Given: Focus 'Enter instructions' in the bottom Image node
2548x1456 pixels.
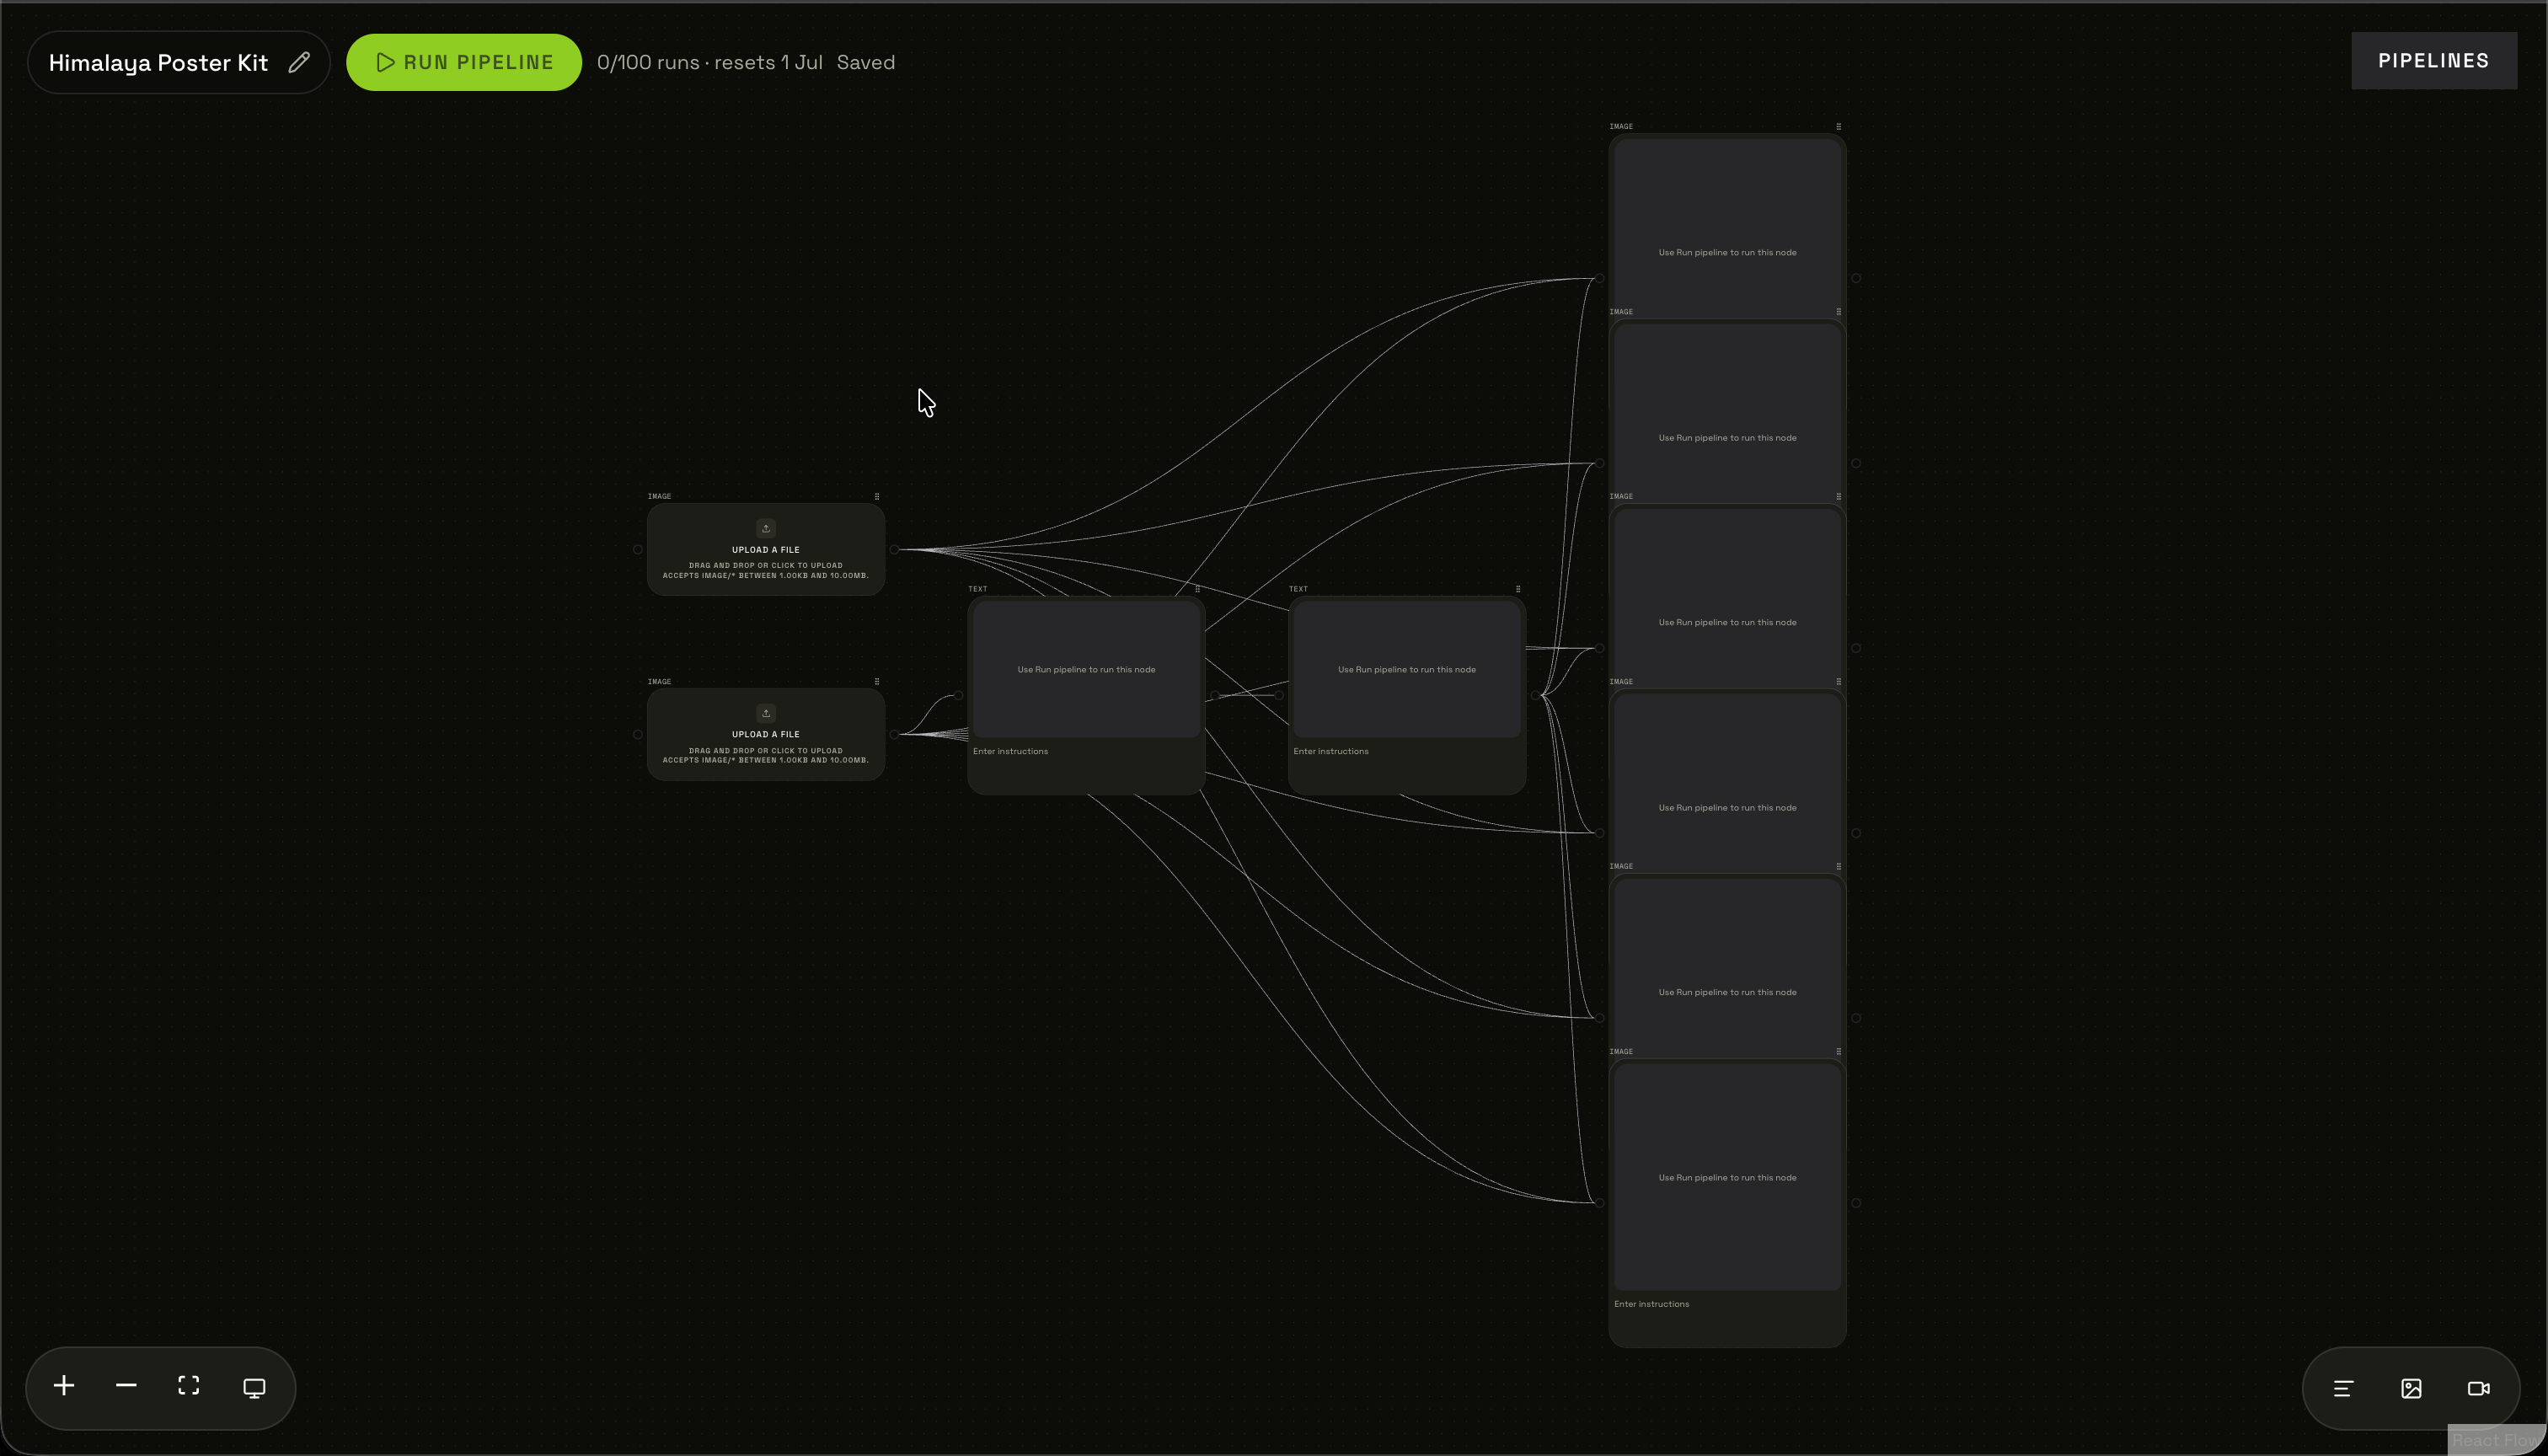Looking at the screenshot, I should 1727,1319.
